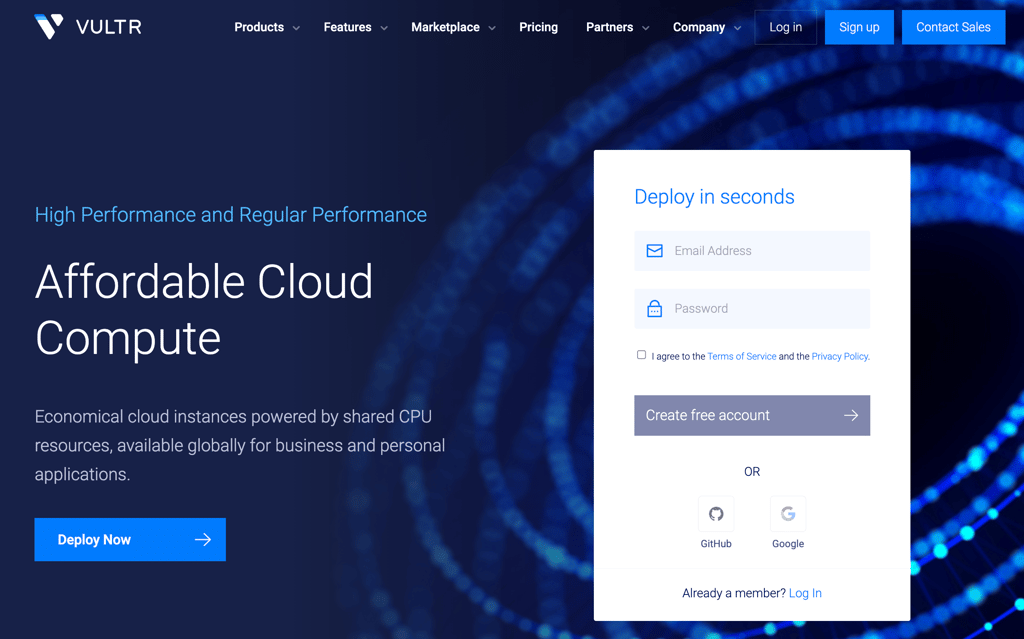Click the "OR" separator text

point(752,472)
